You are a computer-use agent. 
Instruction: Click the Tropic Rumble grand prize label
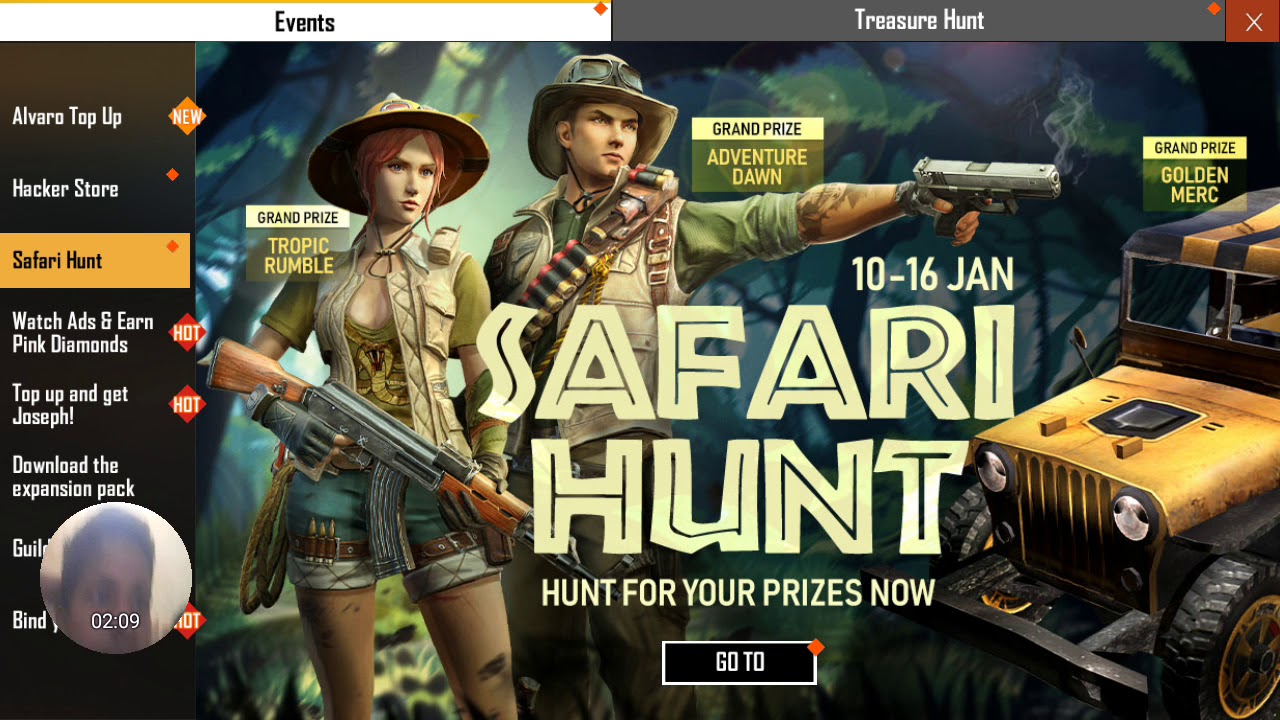pos(298,243)
